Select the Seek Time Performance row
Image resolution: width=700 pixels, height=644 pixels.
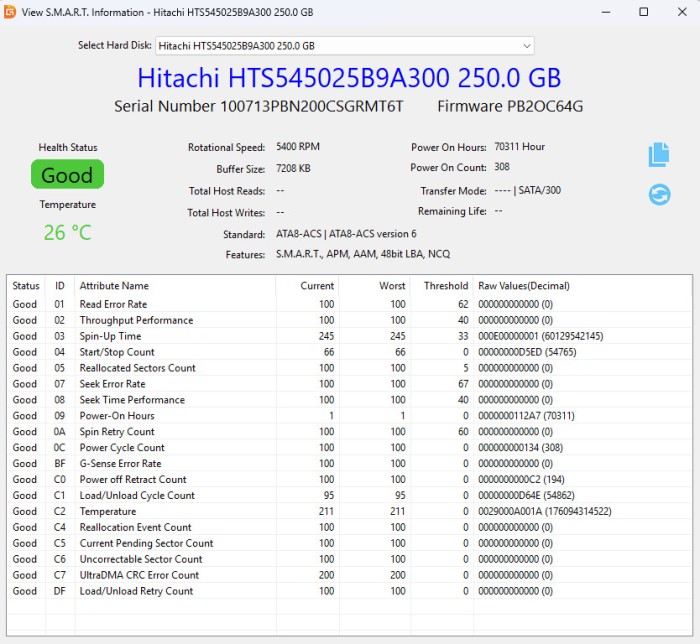350,400
